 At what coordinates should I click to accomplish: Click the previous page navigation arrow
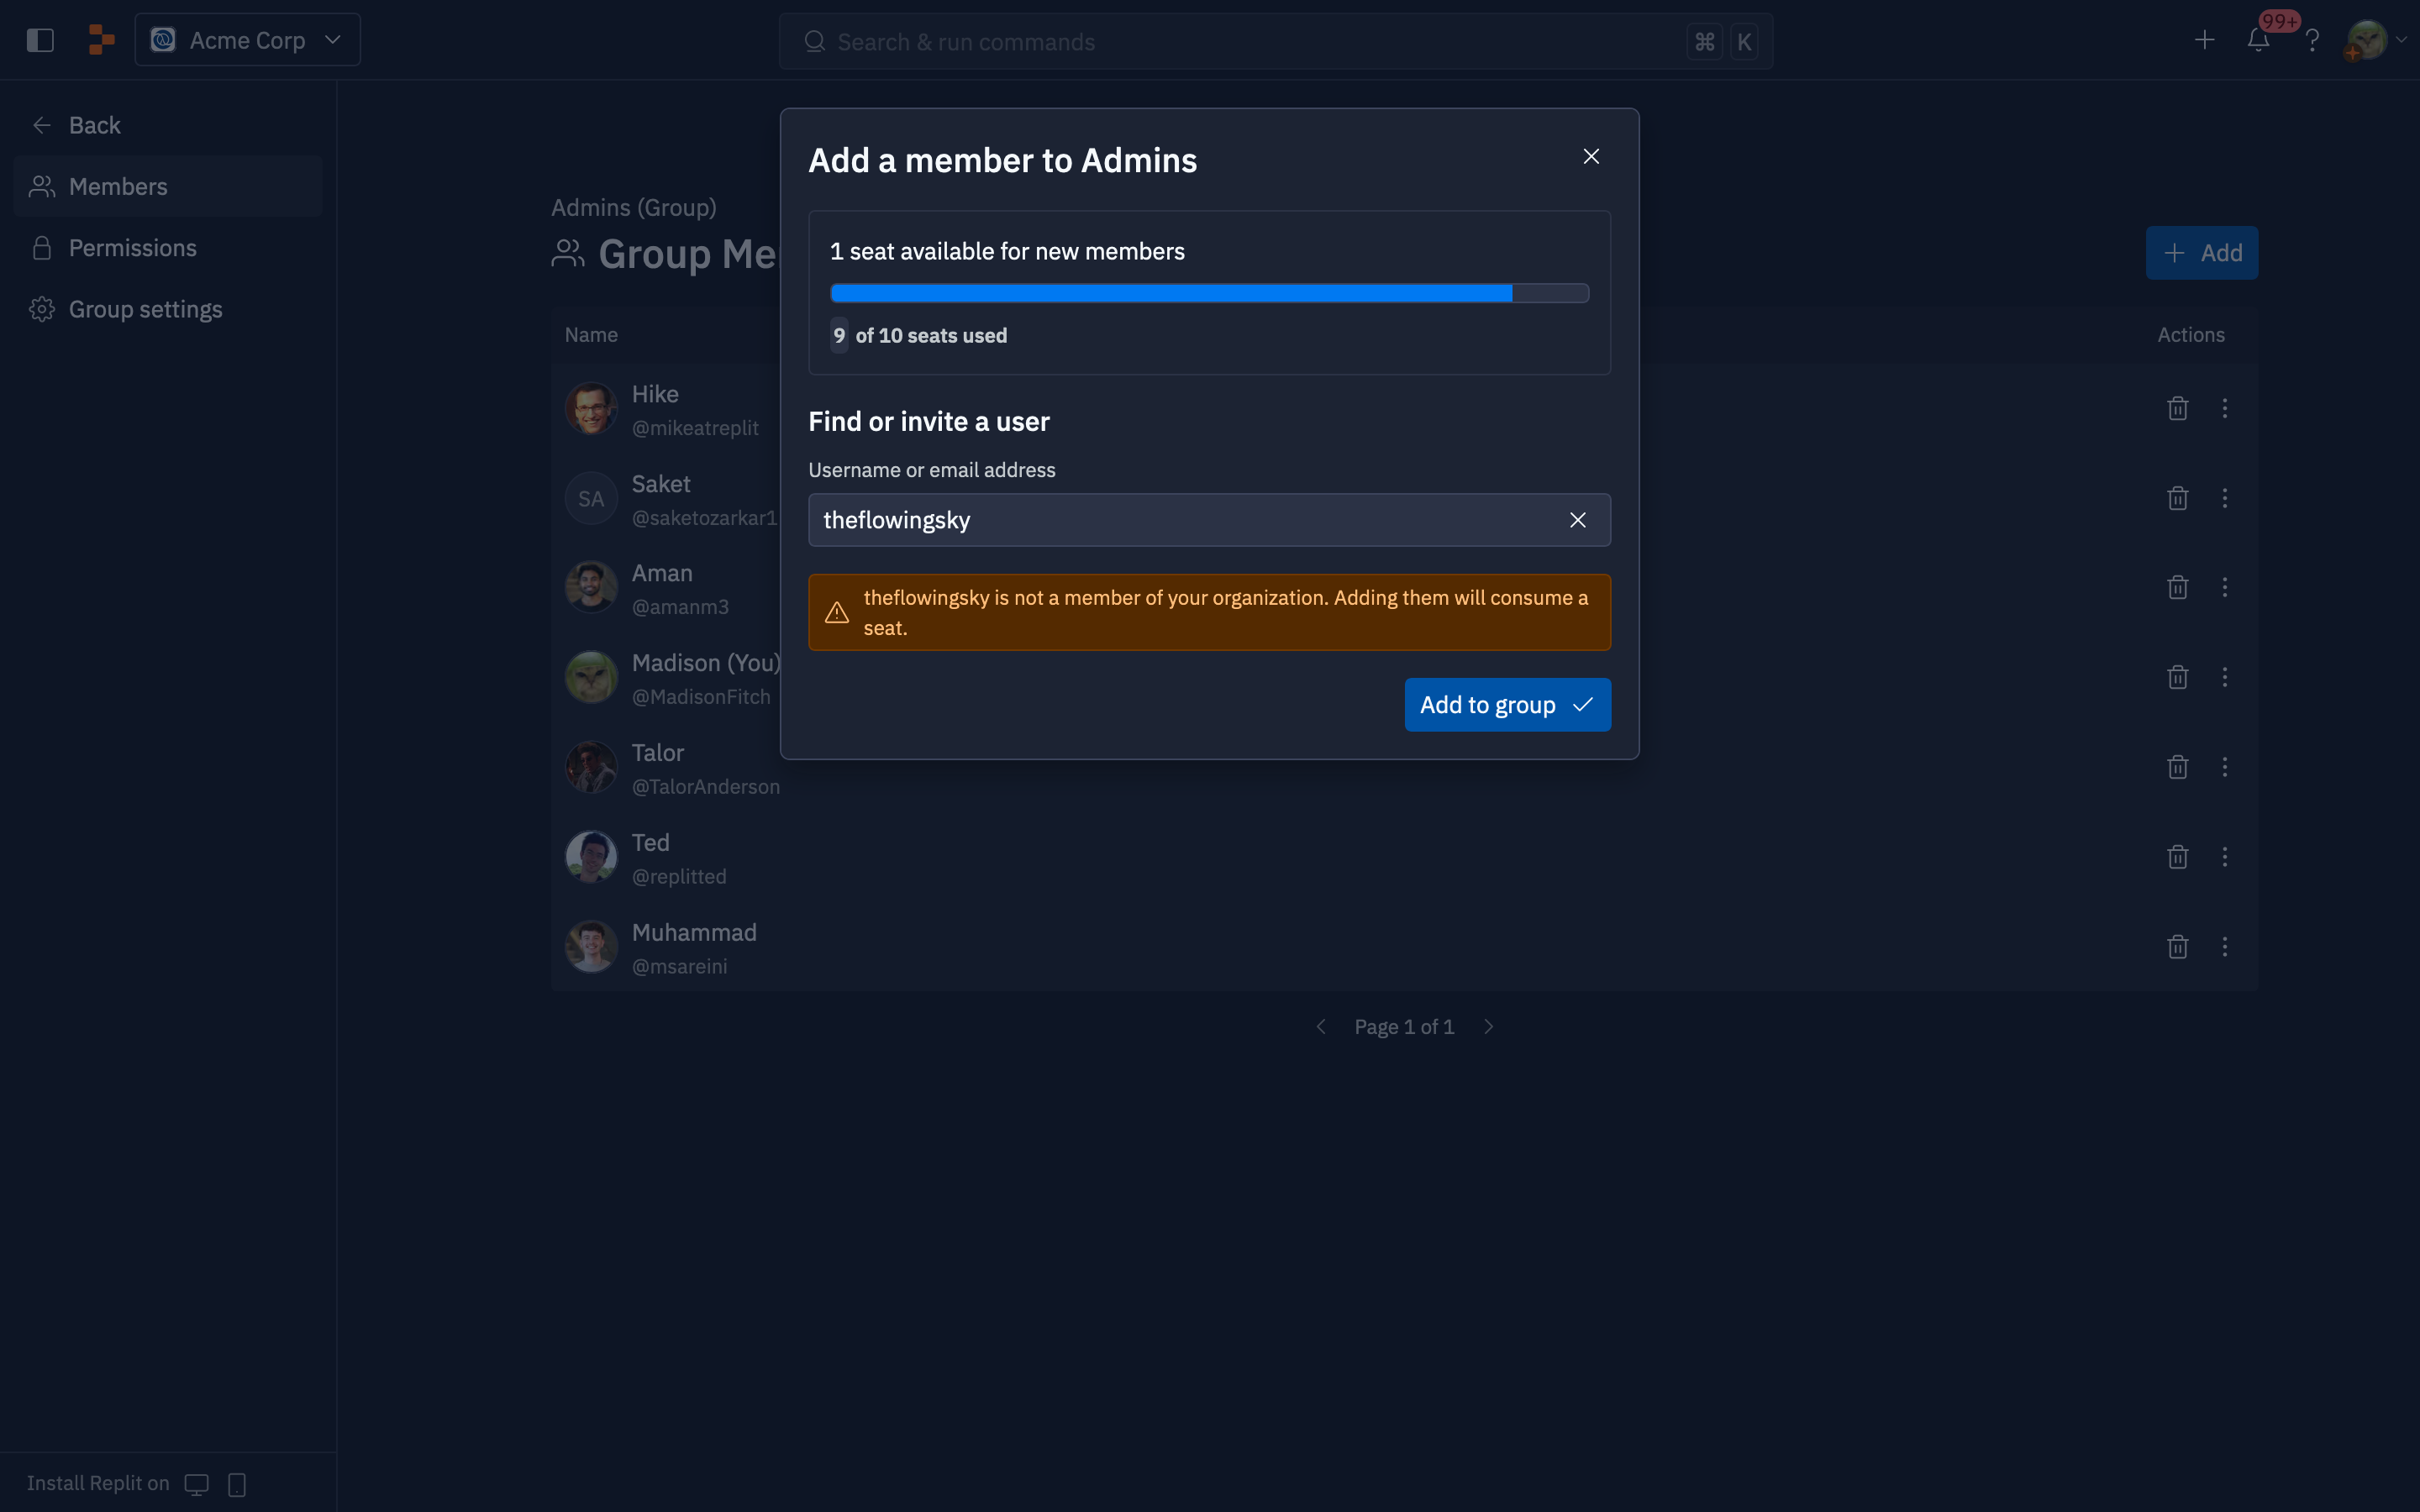(1321, 1026)
